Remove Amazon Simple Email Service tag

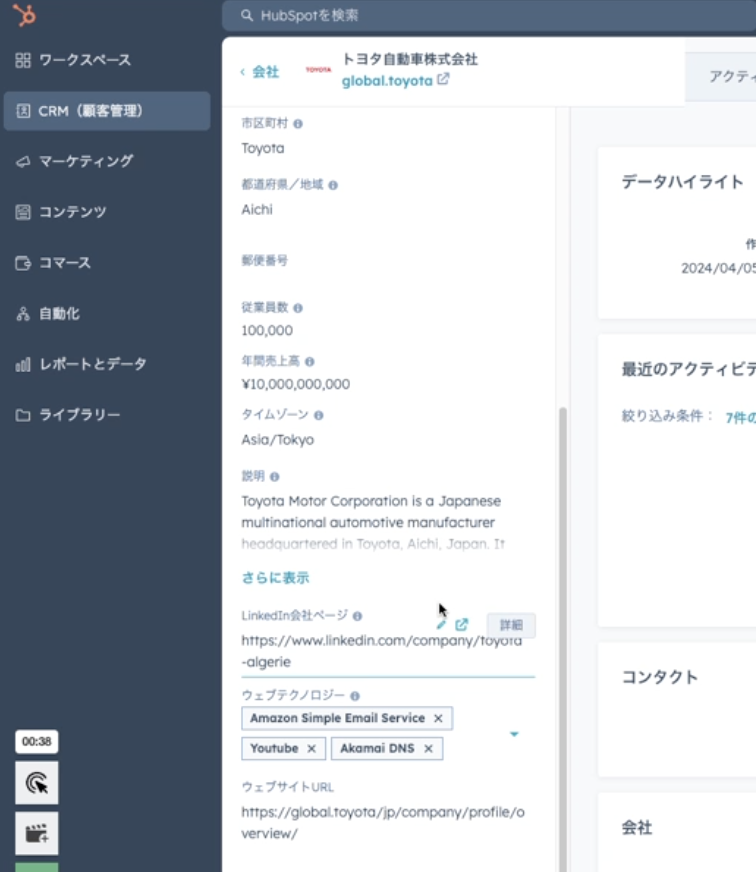(x=438, y=719)
